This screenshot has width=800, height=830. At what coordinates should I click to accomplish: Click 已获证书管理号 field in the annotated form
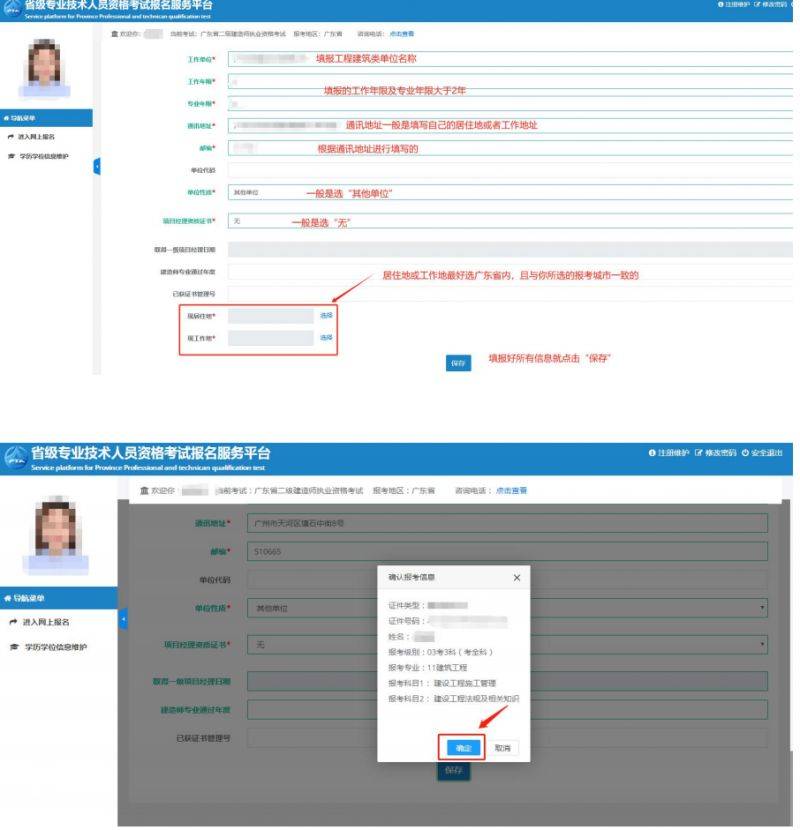[510, 294]
